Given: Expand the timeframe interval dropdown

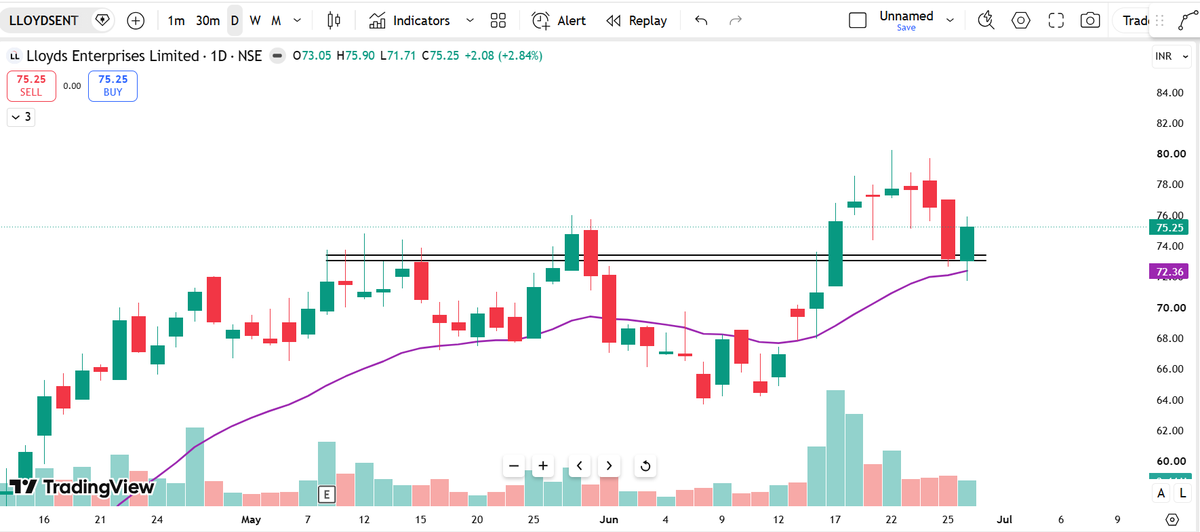Looking at the screenshot, I should click(x=296, y=20).
